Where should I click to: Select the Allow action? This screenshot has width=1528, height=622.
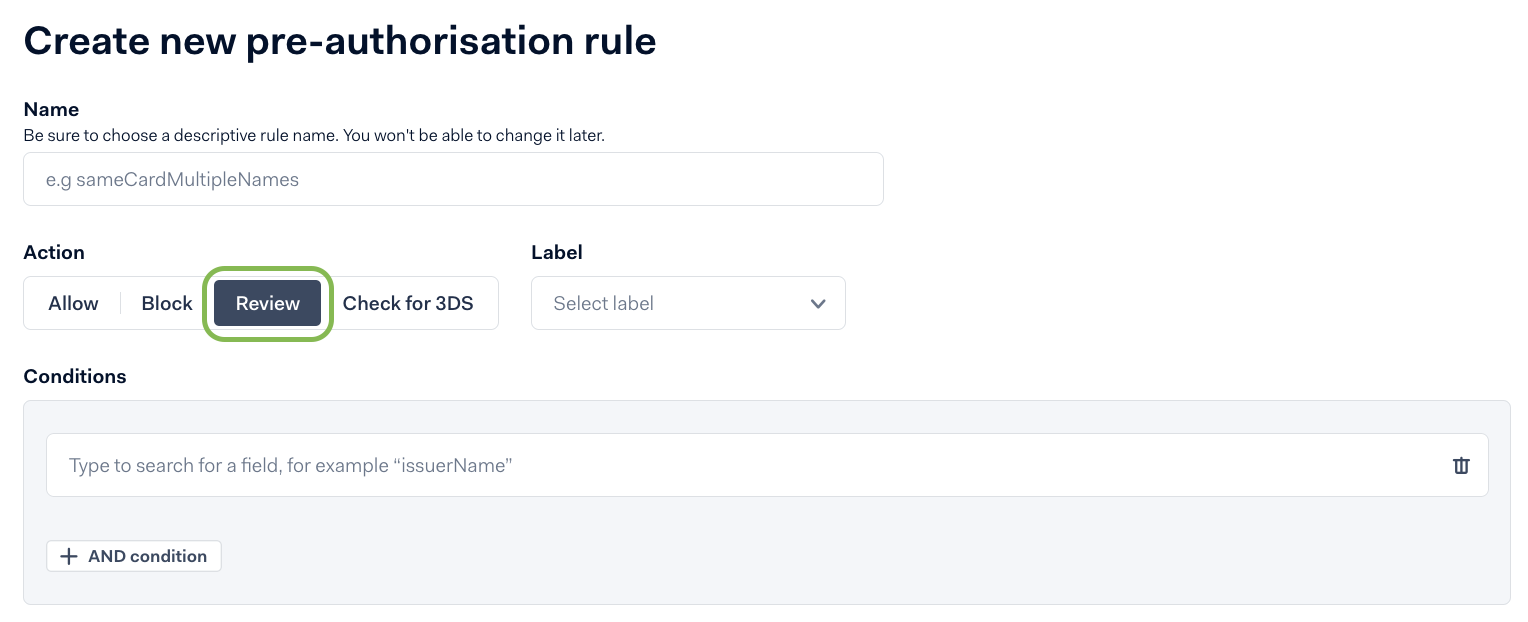(x=74, y=303)
